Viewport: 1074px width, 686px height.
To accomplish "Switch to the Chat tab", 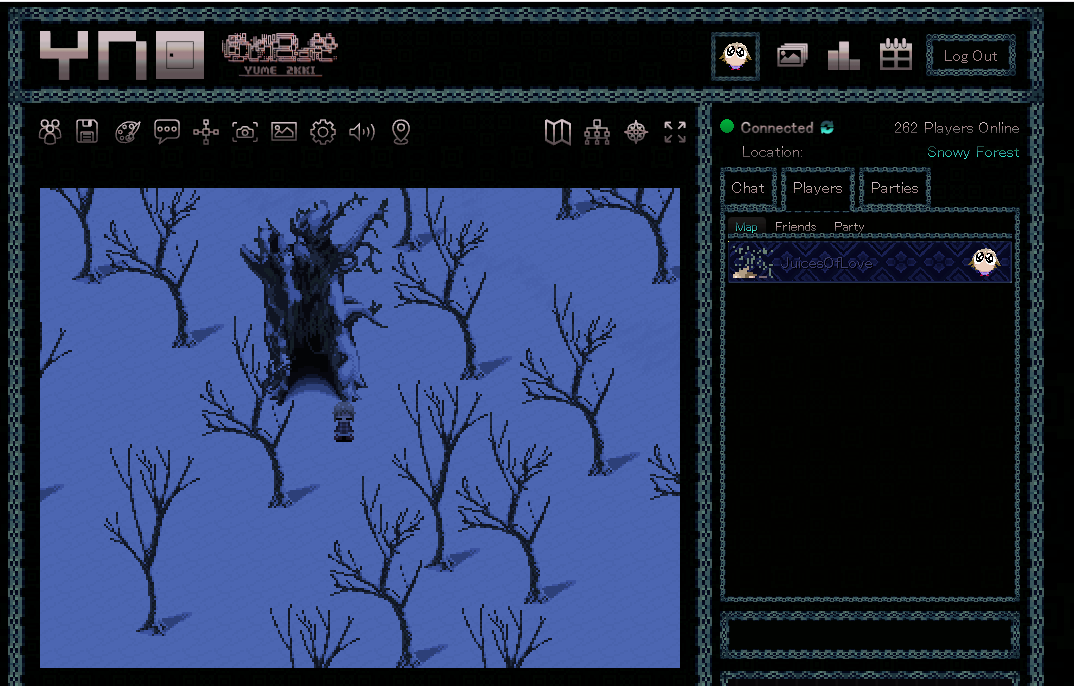I will point(748,188).
